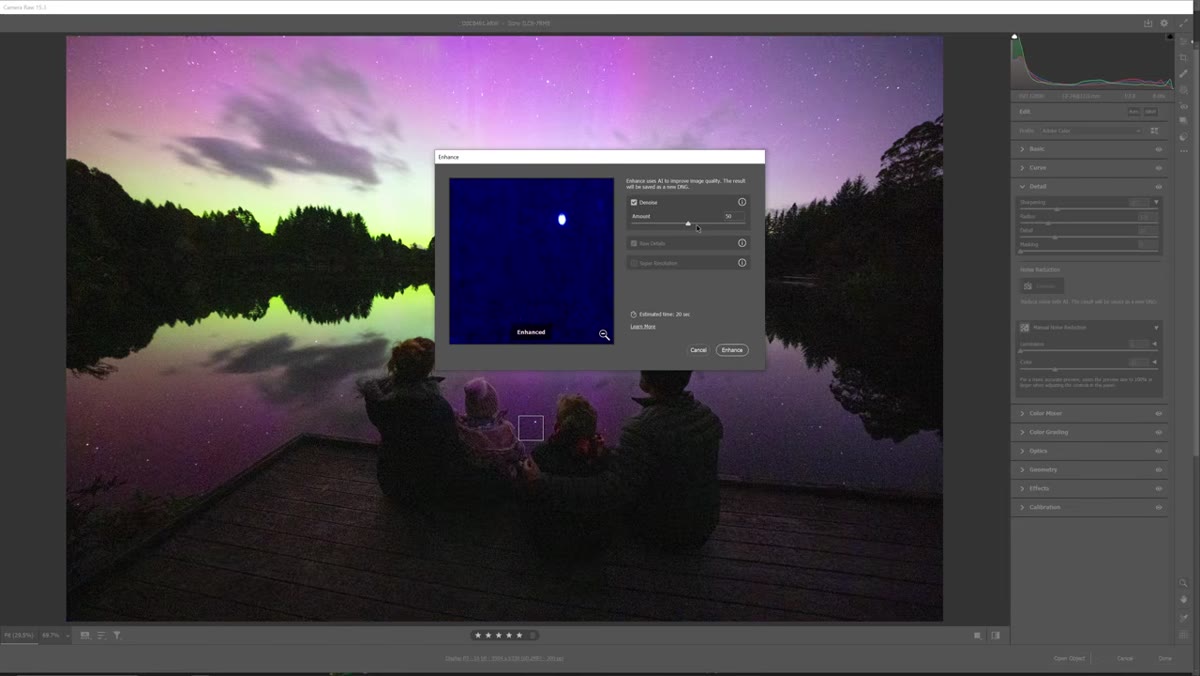Click the workflow options link at bottom
The width and height of the screenshot is (1200, 676).
(505, 658)
